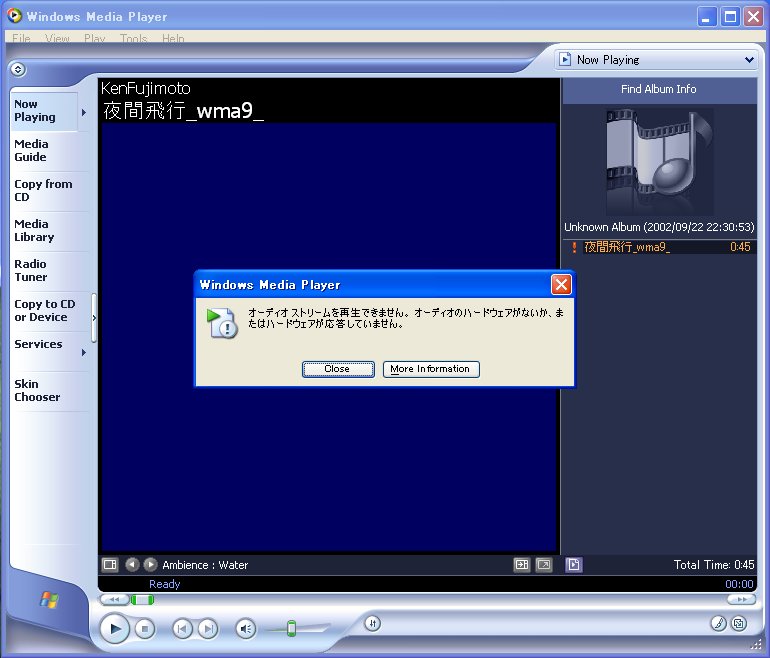Click the seek bar position handle
Screen dimensions: 770x658
[142, 600]
